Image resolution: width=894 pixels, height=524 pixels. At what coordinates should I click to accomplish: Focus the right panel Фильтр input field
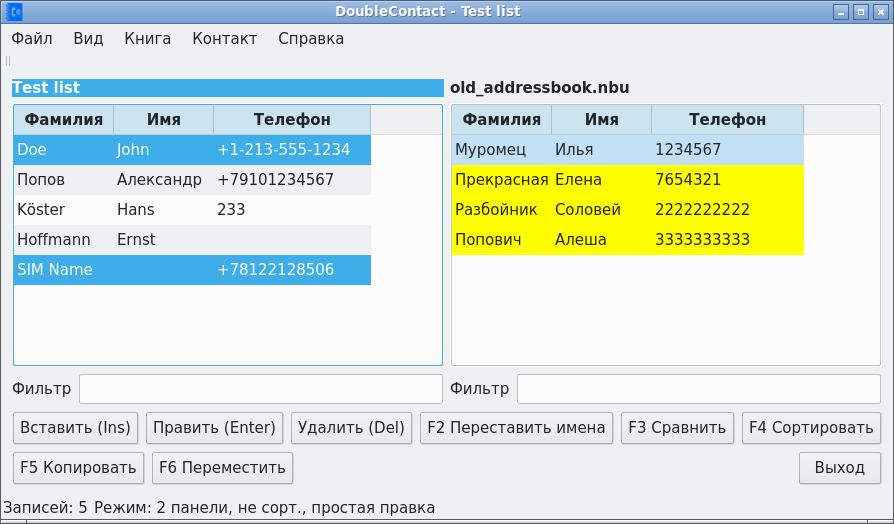click(x=698, y=389)
